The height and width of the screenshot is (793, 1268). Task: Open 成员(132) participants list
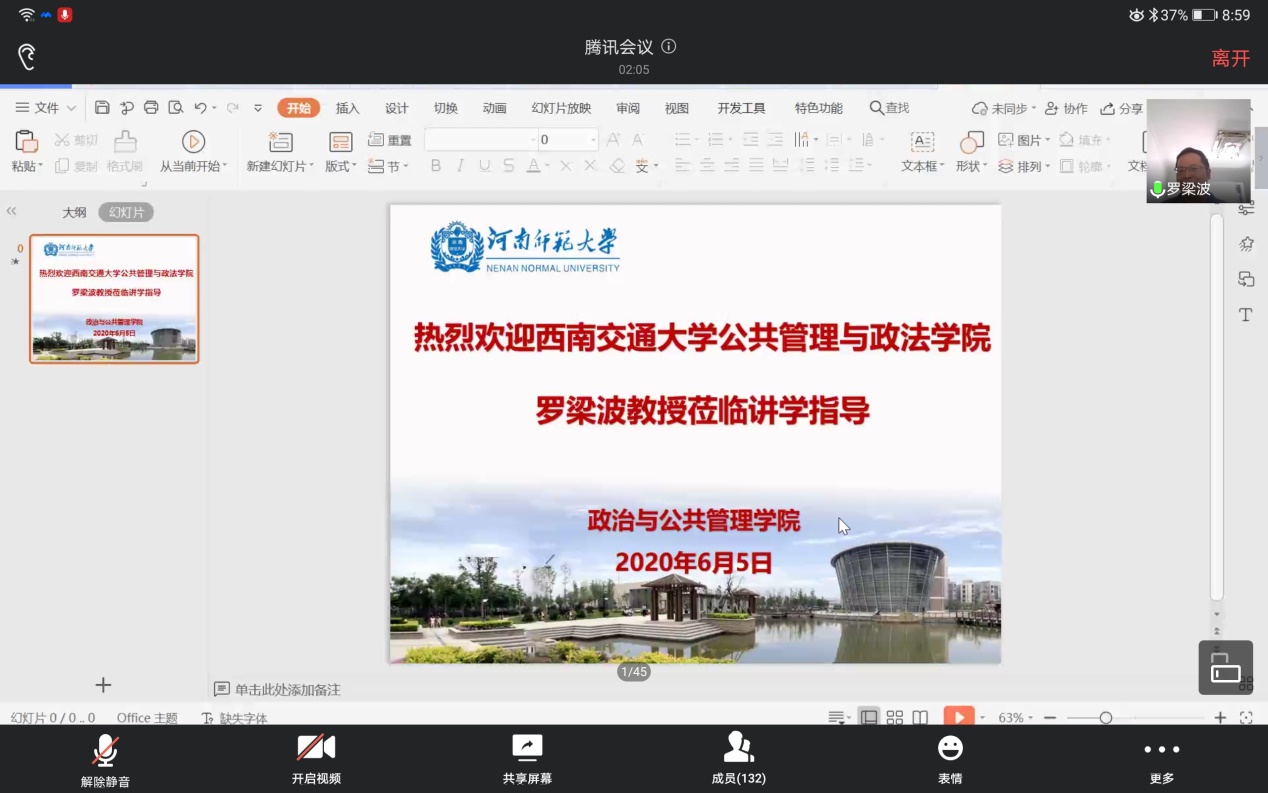click(x=738, y=759)
